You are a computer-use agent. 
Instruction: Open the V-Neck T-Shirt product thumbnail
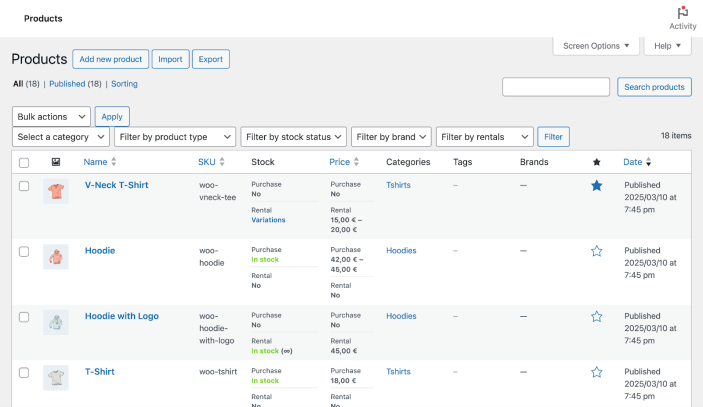point(56,191)
